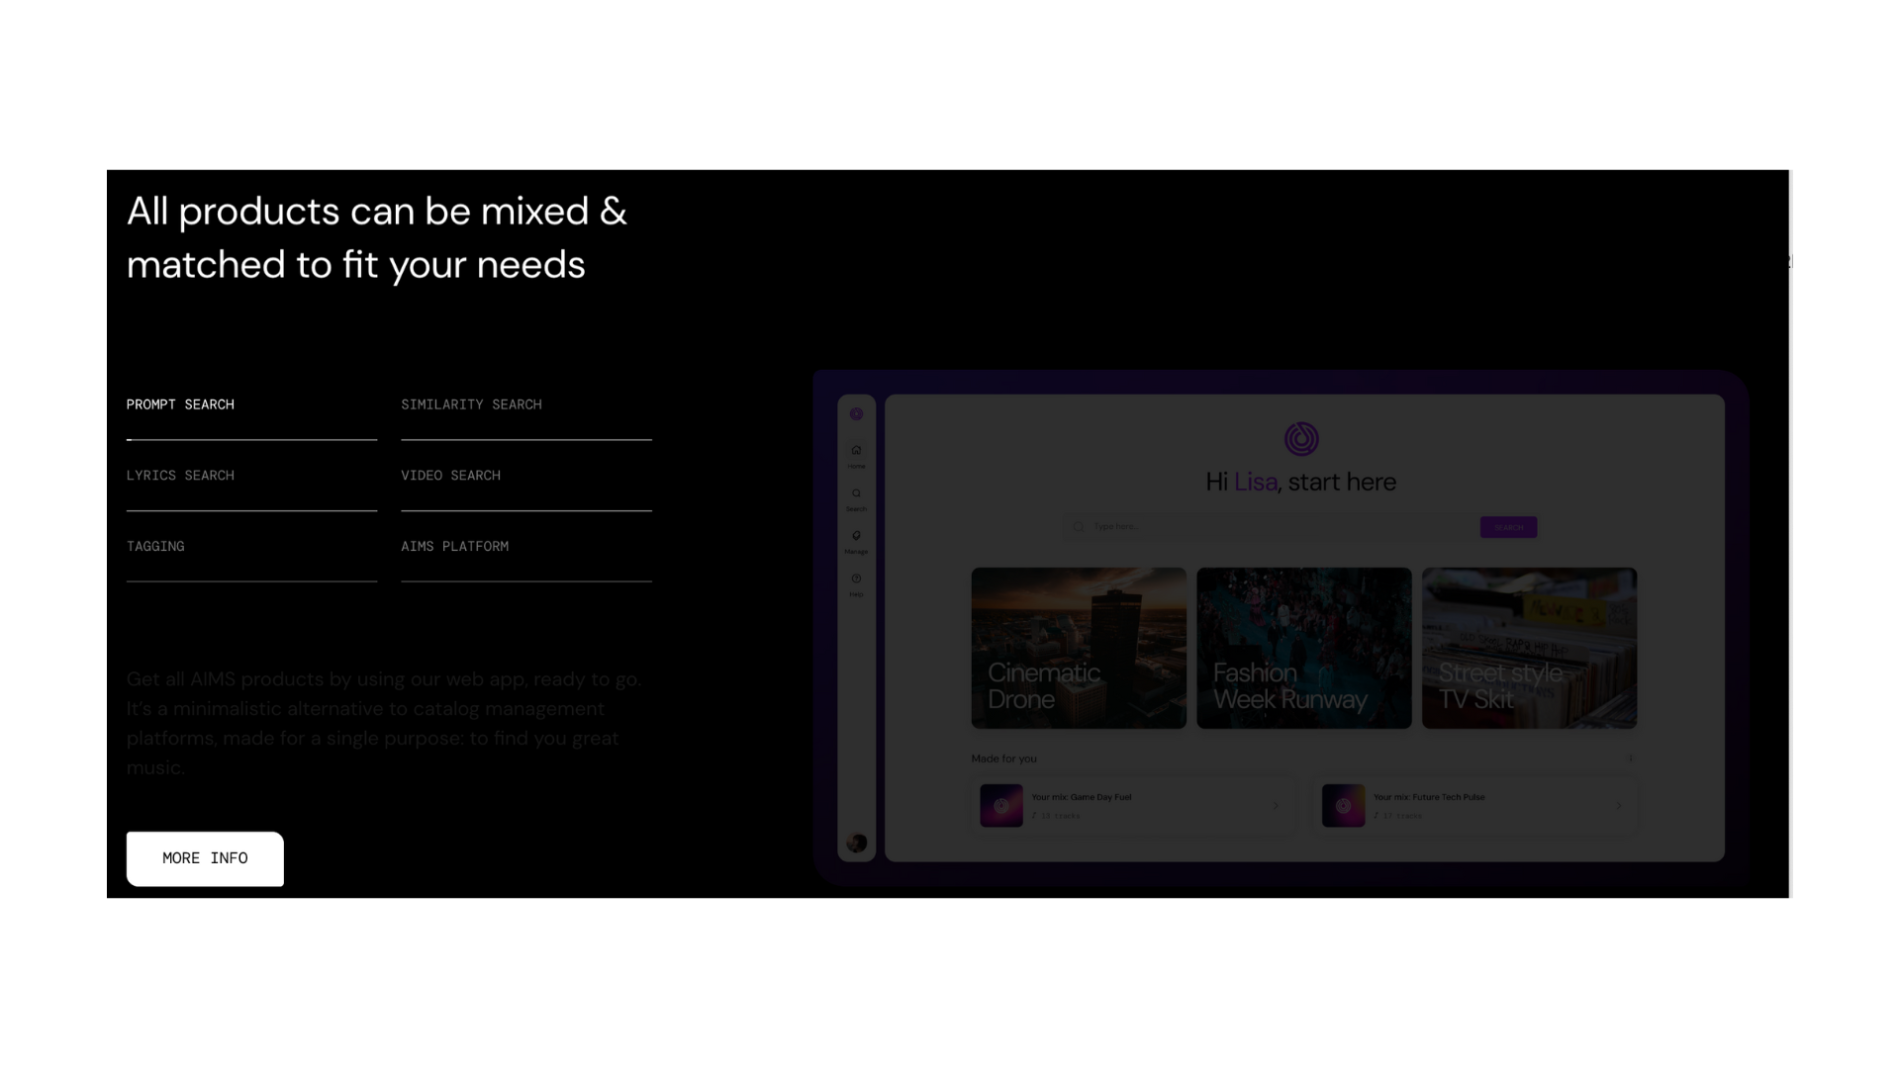This screenshot has height=1068, width=1900.
Task: Click the large AIMS logo above greeting
Action: coord(1301,438)
